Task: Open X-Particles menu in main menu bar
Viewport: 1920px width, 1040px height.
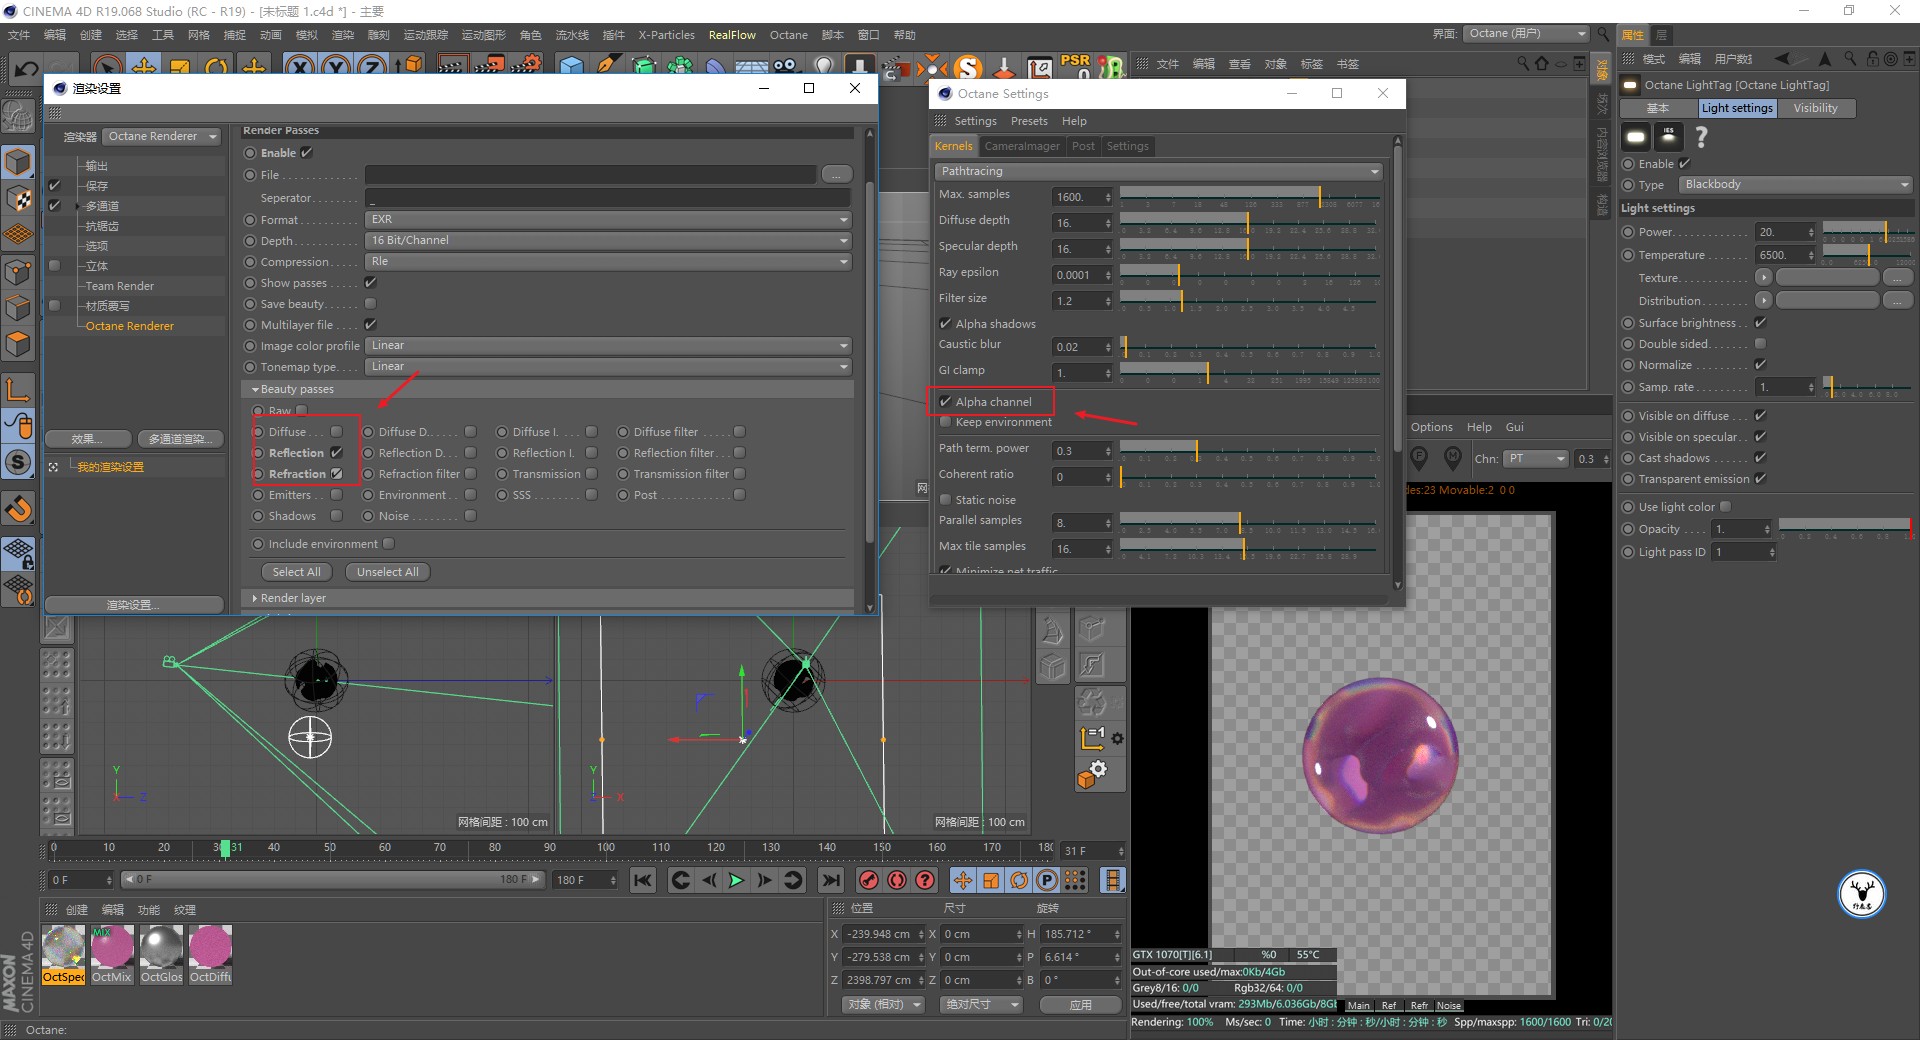Action: point(666,35)
